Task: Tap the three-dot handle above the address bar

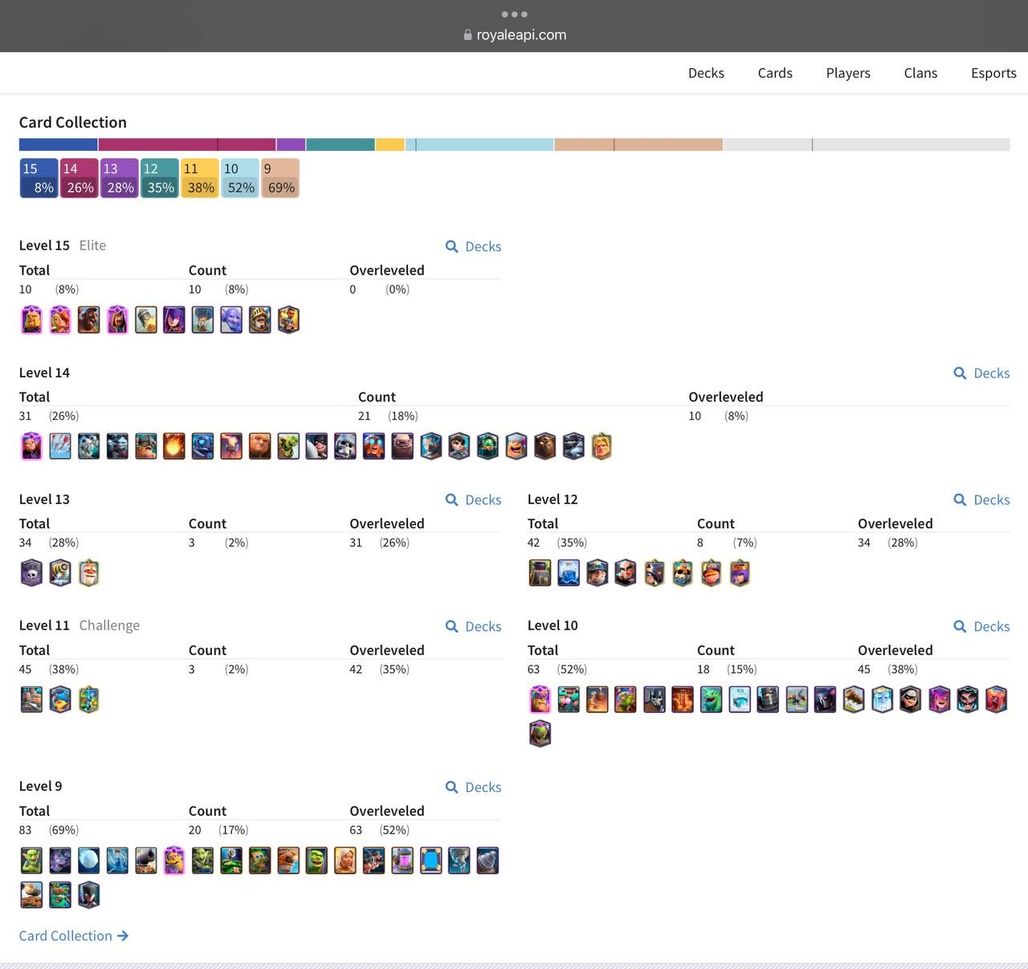Action: (x=515, y=14)
